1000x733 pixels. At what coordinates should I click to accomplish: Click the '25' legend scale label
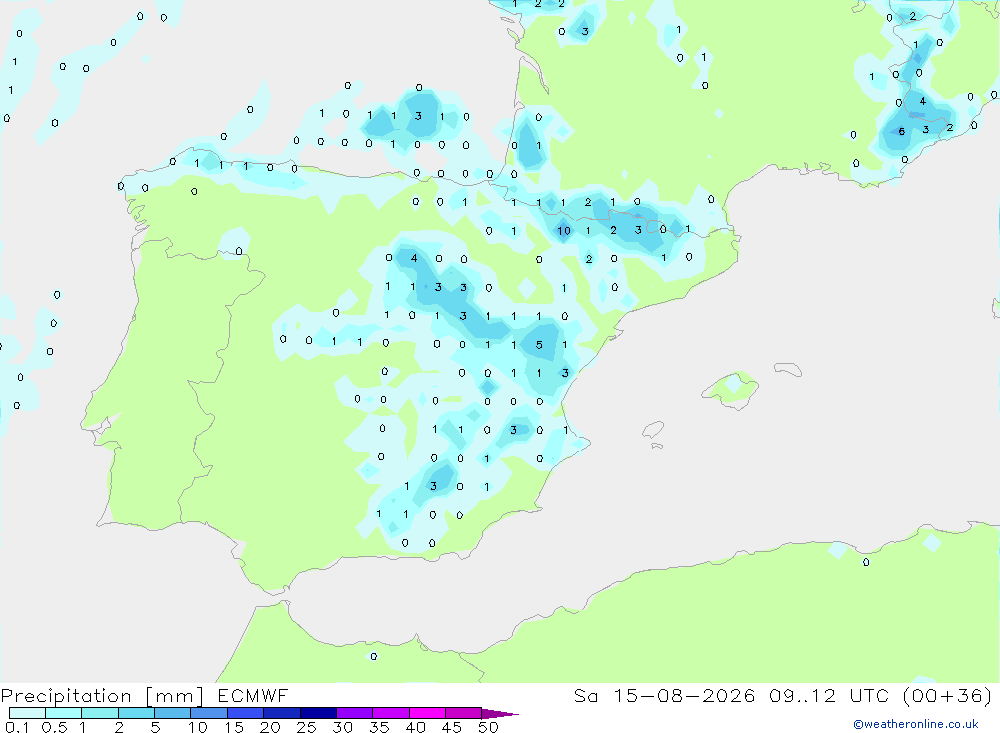coord(307,727)
